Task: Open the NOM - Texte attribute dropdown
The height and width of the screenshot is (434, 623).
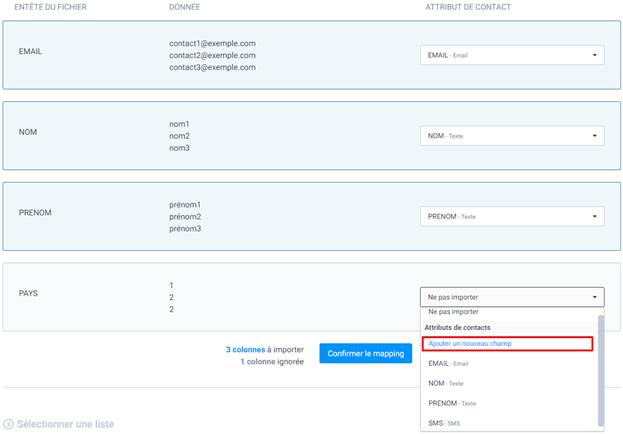Action: click(x=511, y=136)
